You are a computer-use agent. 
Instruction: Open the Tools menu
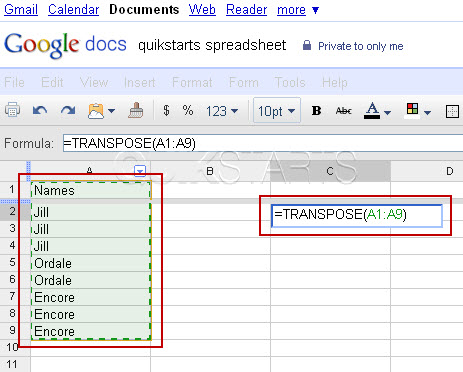click(290, 82)
